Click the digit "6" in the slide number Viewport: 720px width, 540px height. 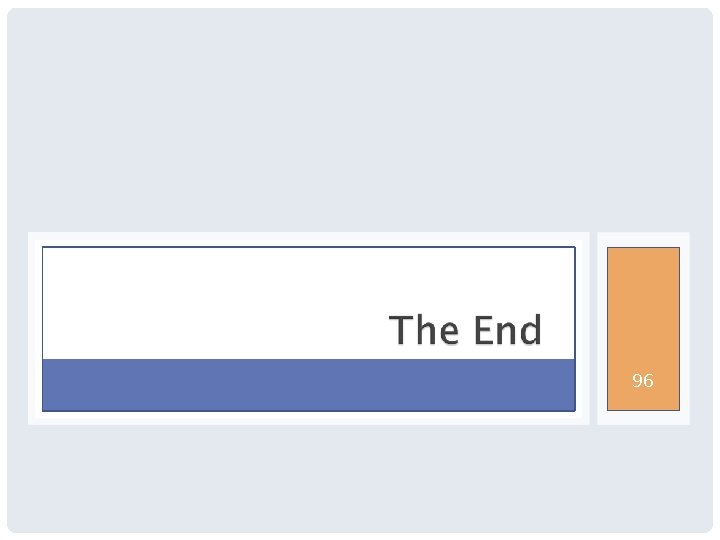(x=649, y=381)
